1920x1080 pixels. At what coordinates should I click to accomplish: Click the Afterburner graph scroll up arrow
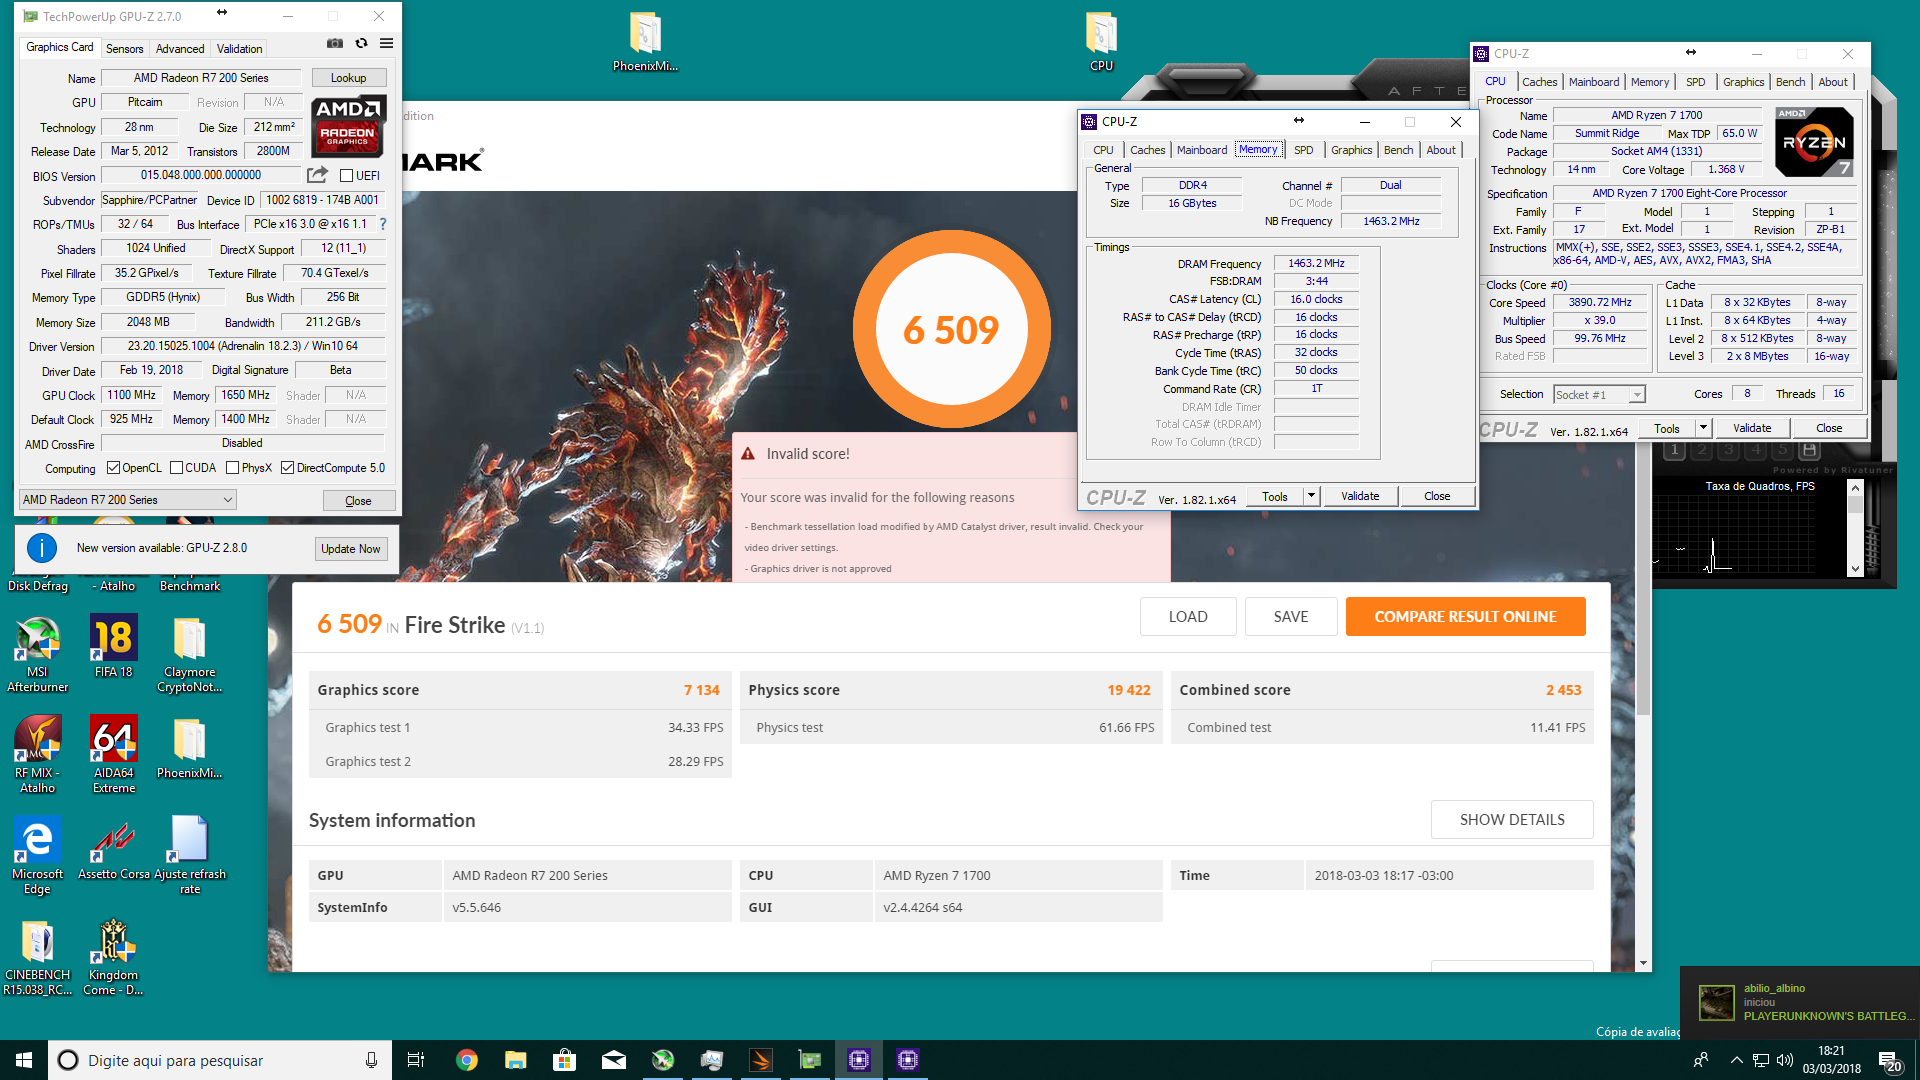click(x=1855, y=488)
